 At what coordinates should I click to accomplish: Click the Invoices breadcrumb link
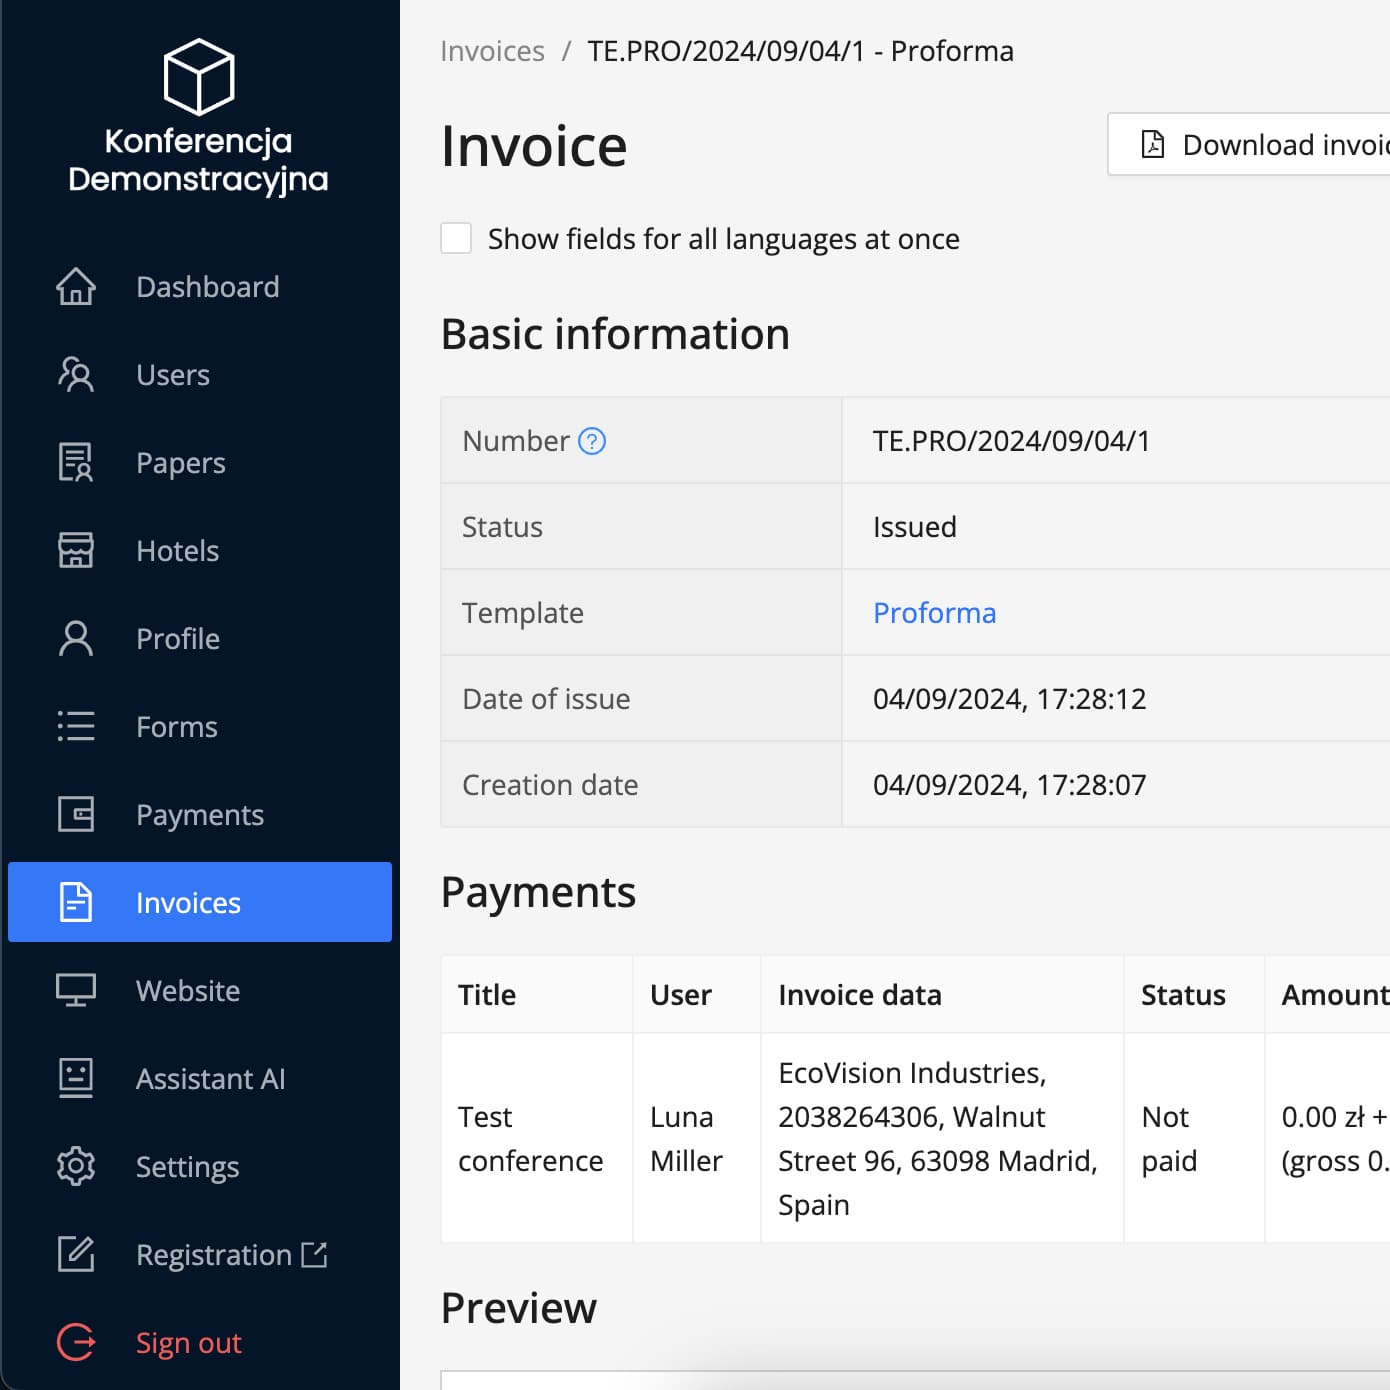coord(492,51)
